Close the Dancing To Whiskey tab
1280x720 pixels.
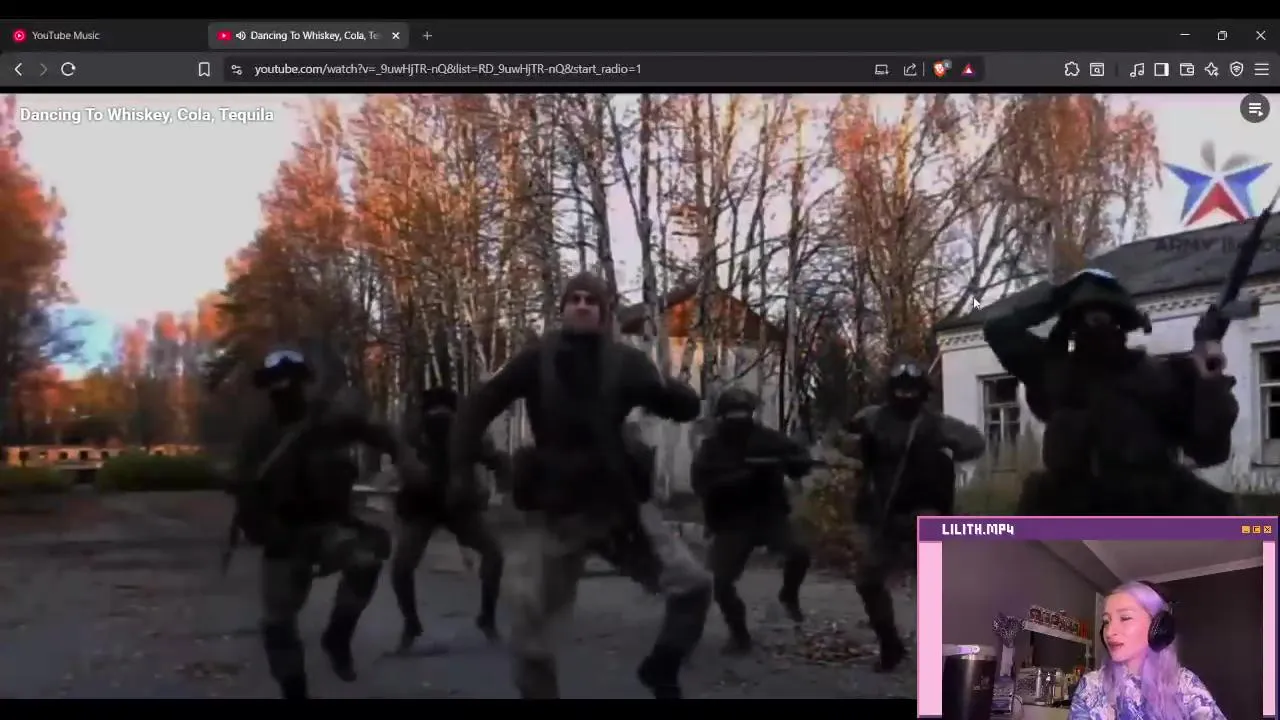pos(395,35)
